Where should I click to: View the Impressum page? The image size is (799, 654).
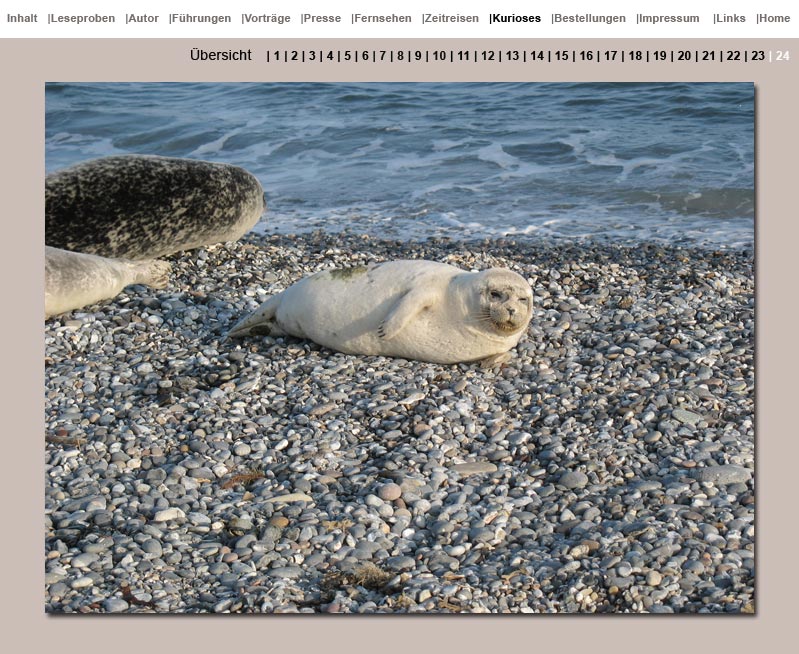click(668, 18)
